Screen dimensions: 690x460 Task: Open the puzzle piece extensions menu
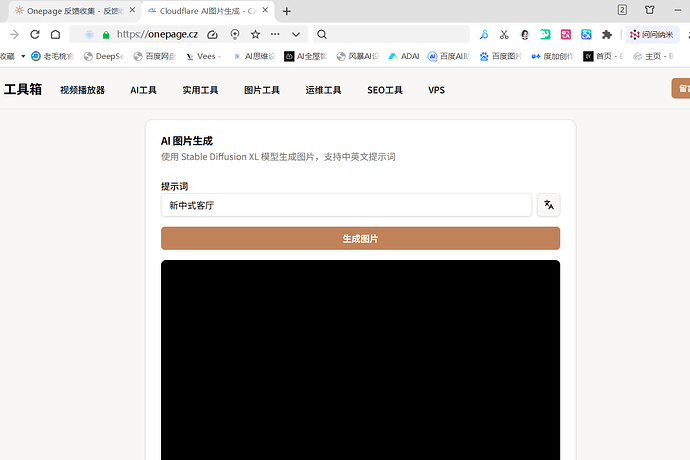click(x=607, y=34)
